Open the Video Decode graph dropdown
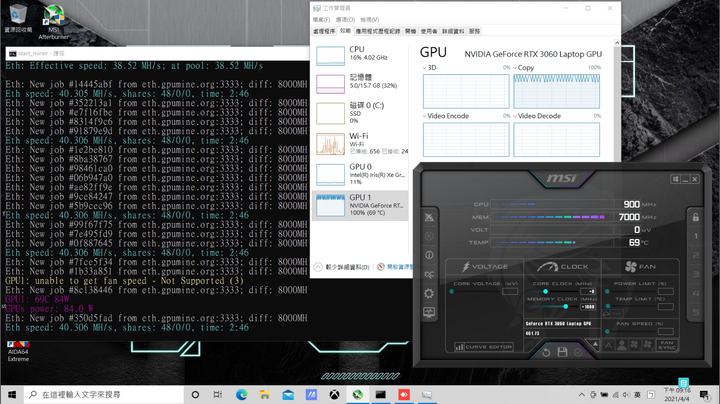720x404 pixels. 515,116
